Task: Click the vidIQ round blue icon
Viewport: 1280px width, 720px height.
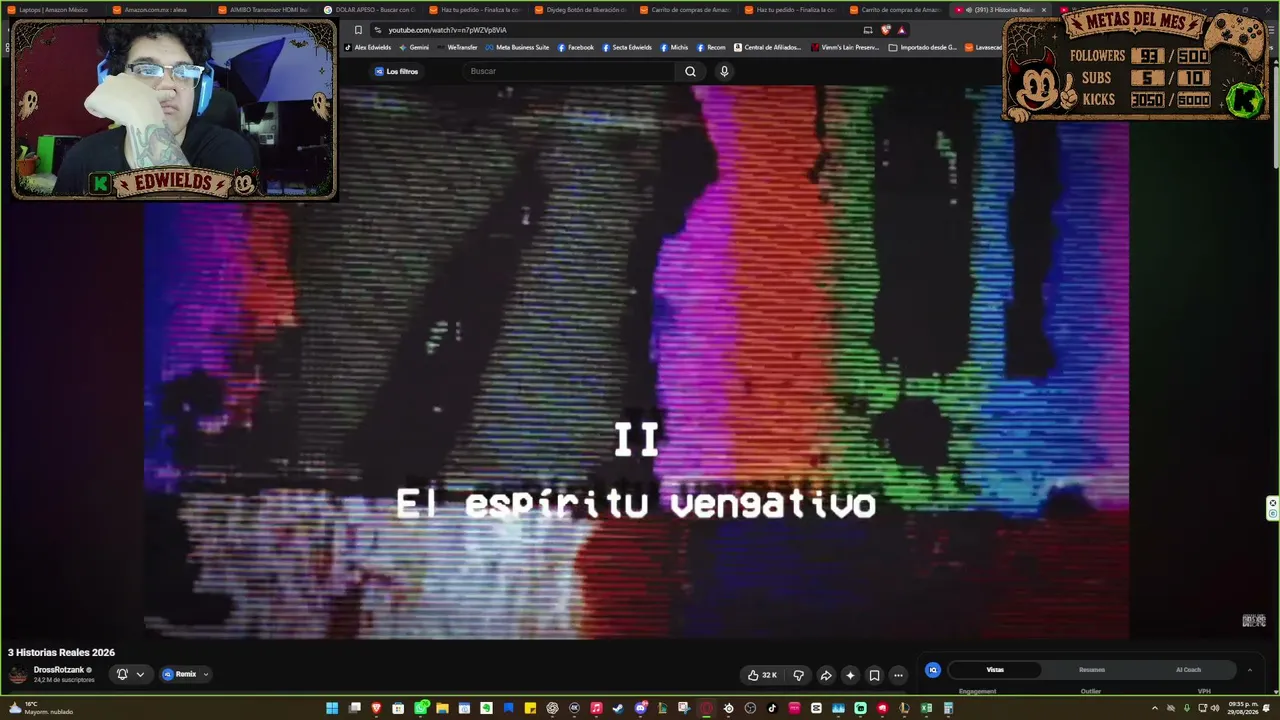Action: [x=933, y=670]
